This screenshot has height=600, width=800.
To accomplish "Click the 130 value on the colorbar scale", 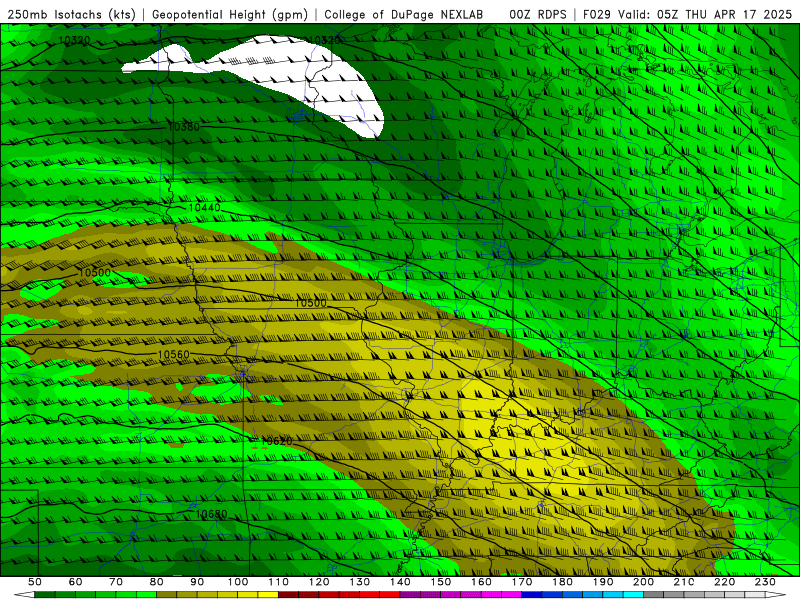I will coord(360,582).
